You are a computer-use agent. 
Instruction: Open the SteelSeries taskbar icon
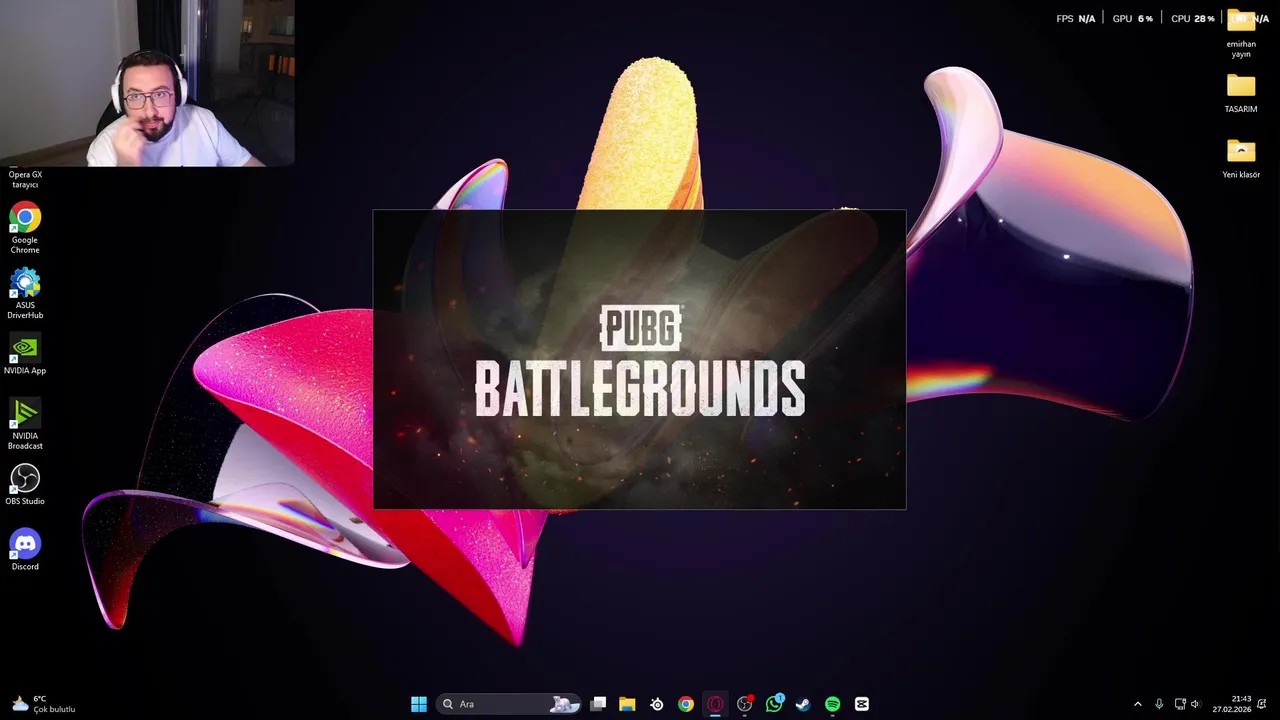tap(657, 704)
